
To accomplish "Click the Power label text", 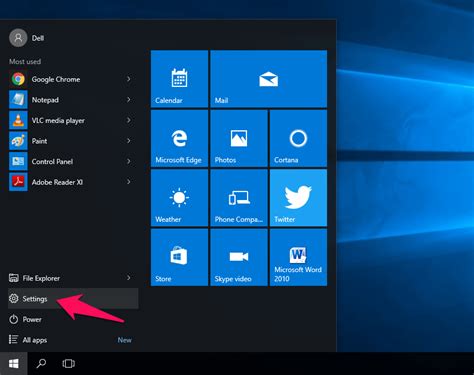I will coord(32,319).
